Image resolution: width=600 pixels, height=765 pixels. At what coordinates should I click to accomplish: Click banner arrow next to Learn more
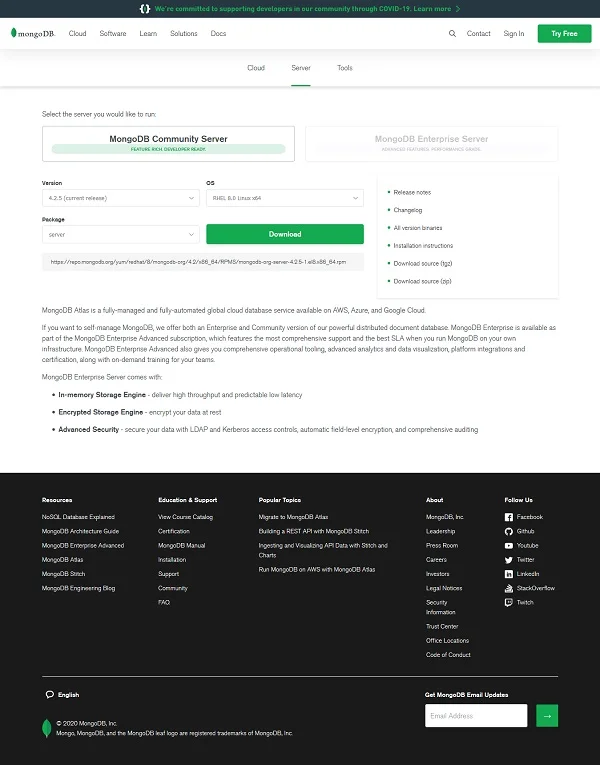[458, 9]
